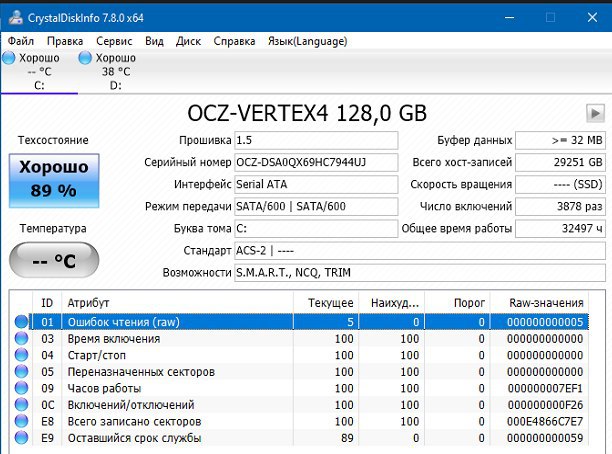The width and height of the screenshot is (612, 454).
Task: Open the Язык(Language) menu
Action: (x=308, y=41)
